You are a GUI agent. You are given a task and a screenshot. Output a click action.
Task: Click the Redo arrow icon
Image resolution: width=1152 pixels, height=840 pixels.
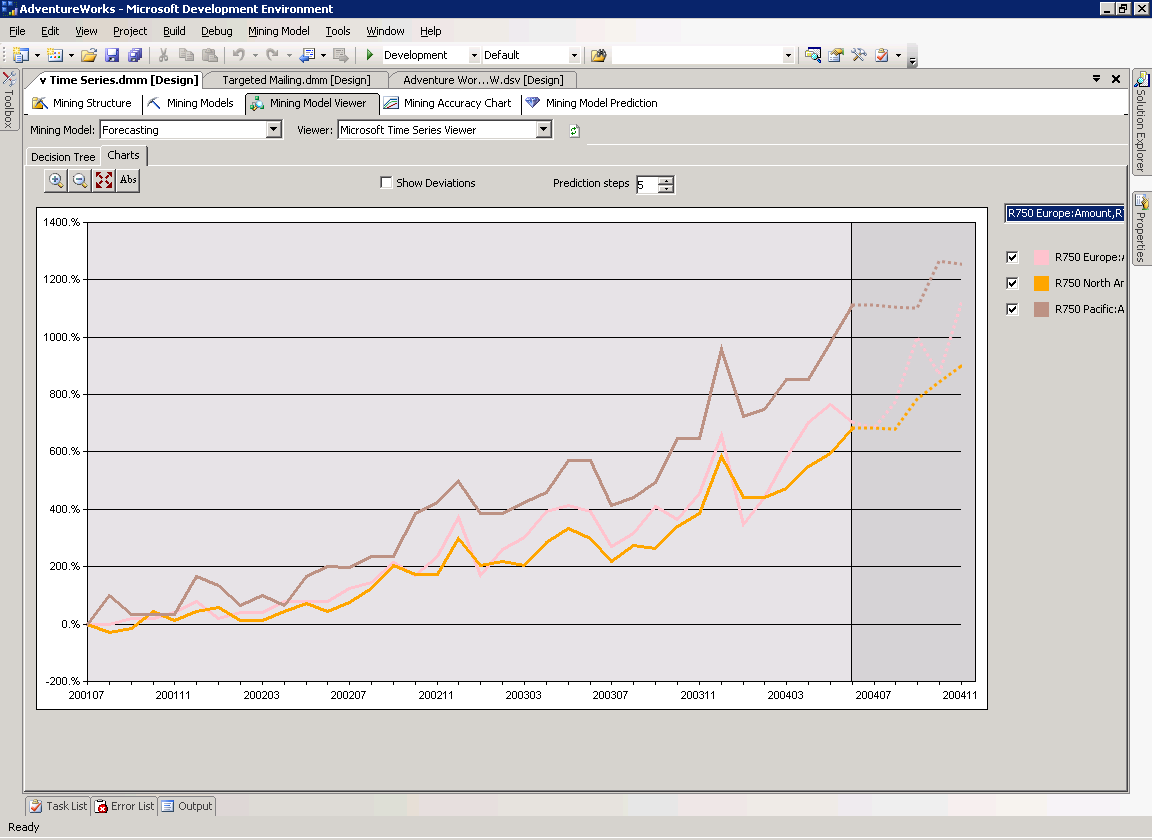273,55
